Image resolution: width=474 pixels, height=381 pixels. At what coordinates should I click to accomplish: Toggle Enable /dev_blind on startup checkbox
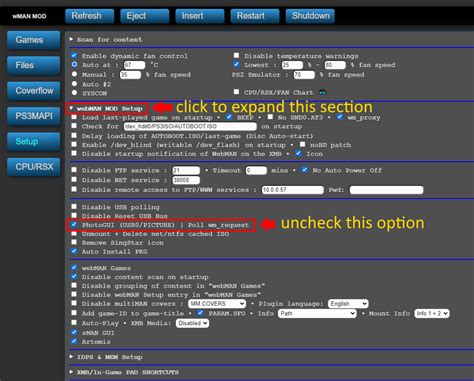coord(74,145)
